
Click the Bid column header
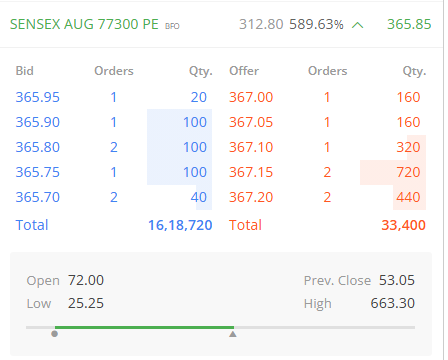coord(25,71)
